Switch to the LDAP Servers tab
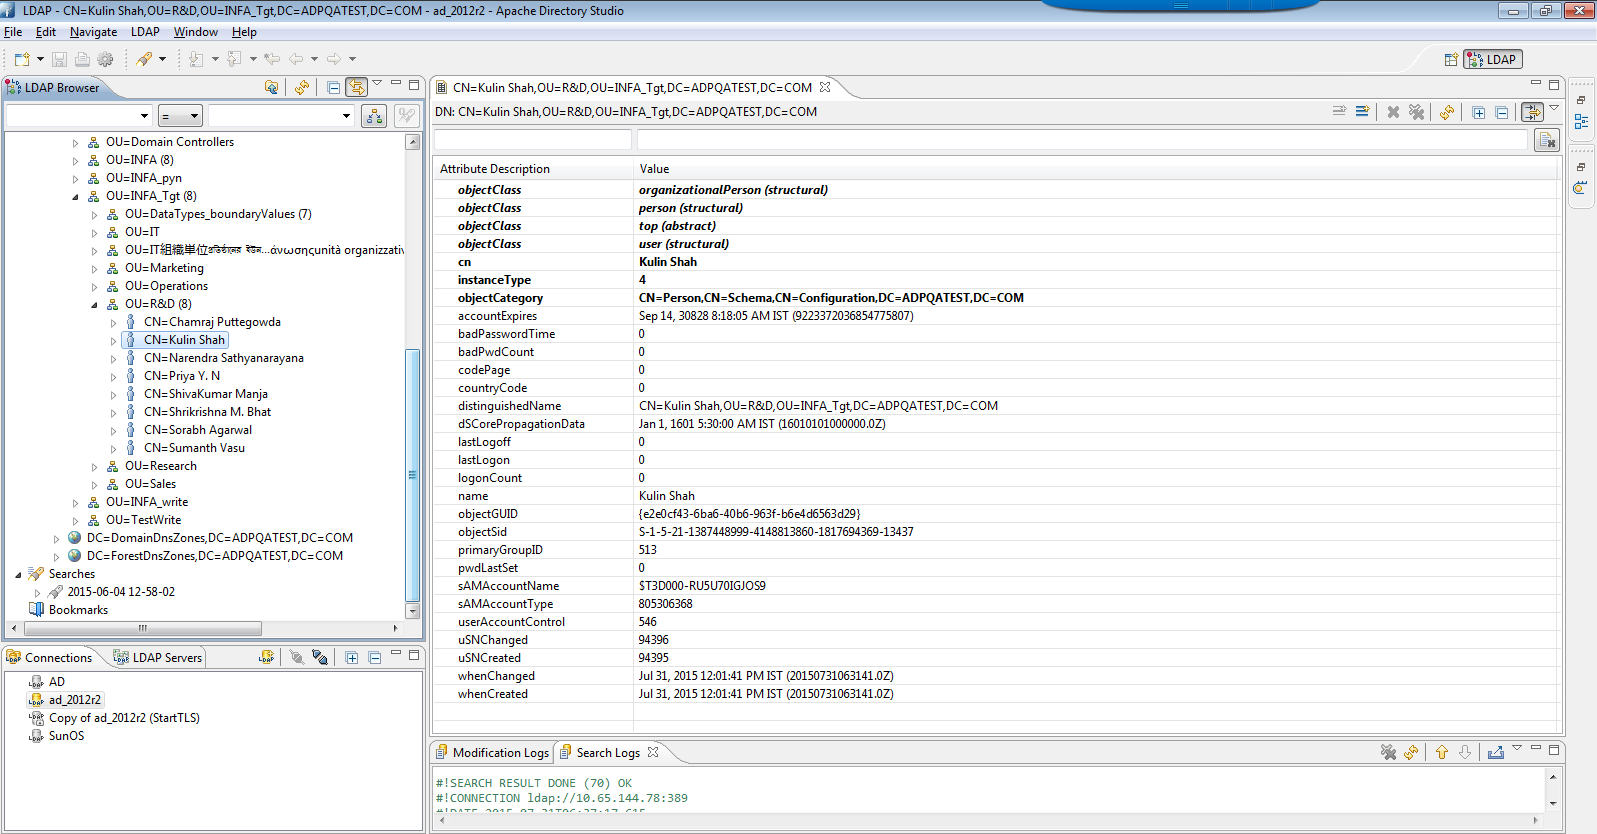Image resolution: width=1597 pixels, height=834 pixels. (158, 657)
